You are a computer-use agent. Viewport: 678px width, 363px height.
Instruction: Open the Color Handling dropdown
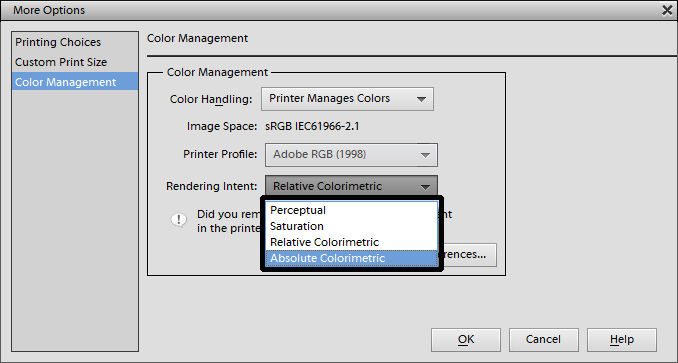pos(347,99)
